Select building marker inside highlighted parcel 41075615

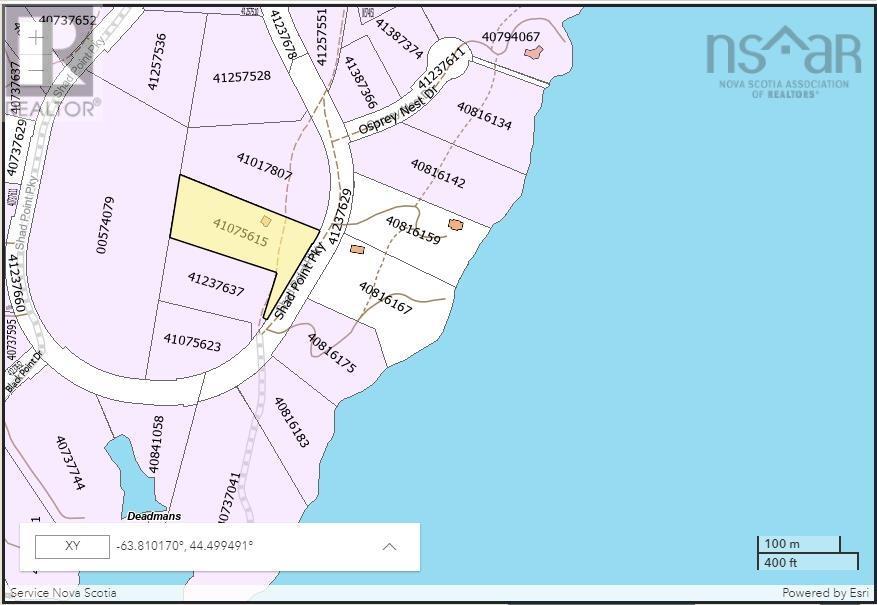[x=266, y=220]
